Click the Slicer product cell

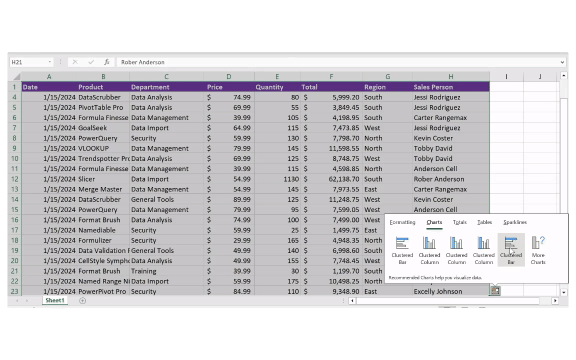103,179
